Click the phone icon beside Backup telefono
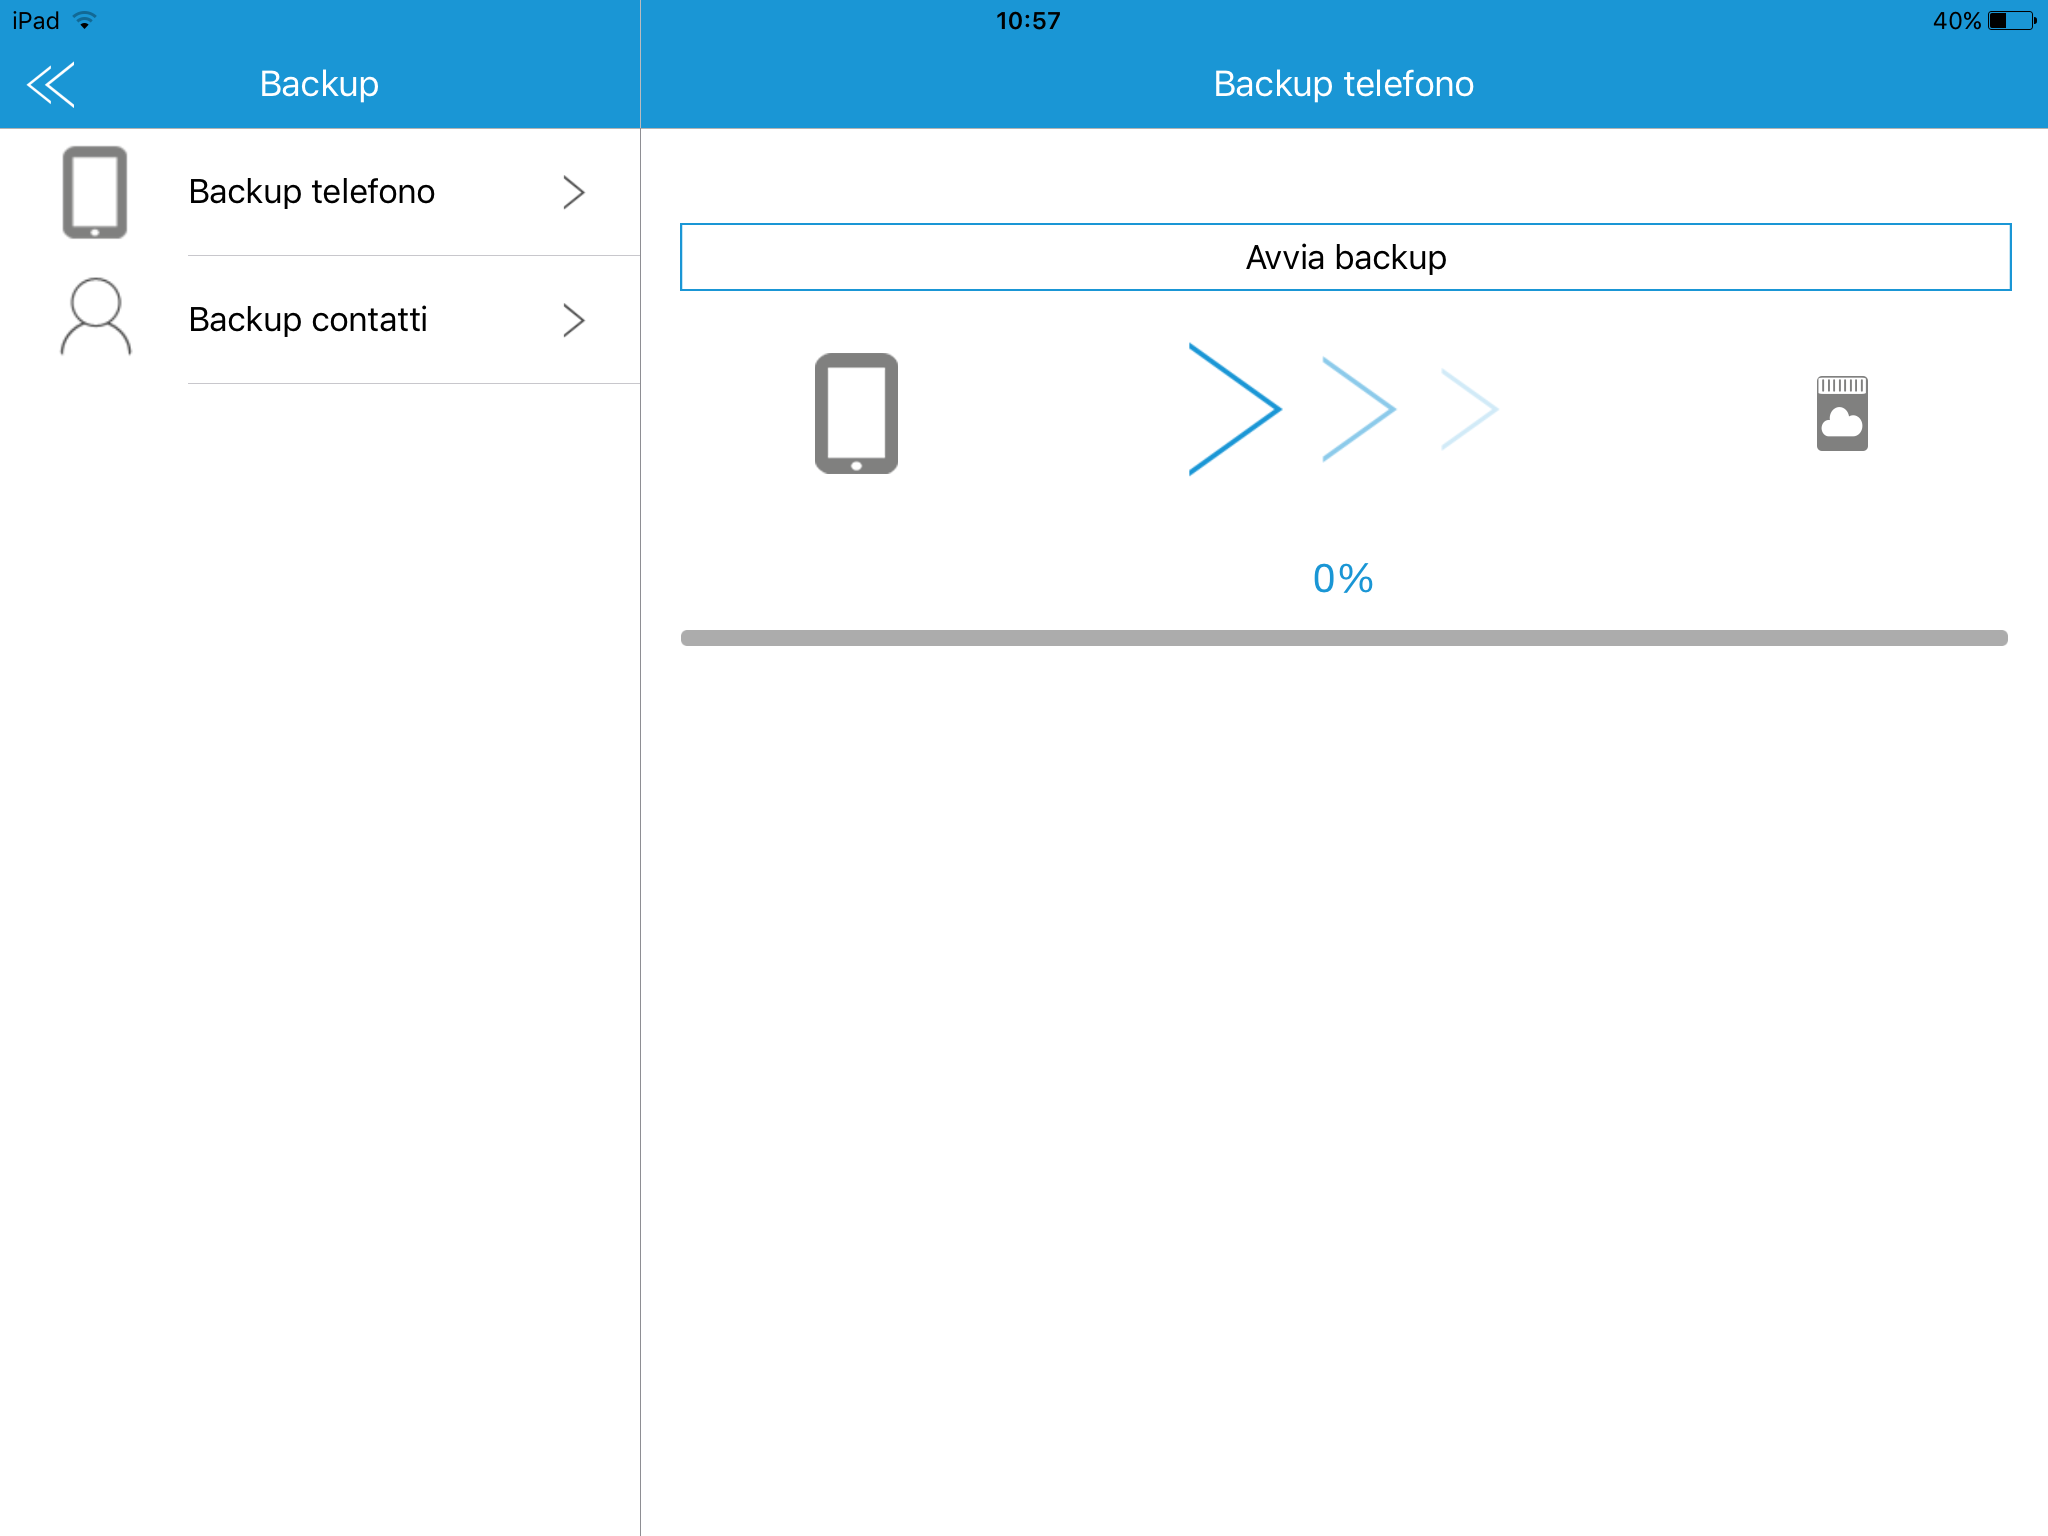Viewport: 2048px width, 1536px height. (x=95, y=192)
